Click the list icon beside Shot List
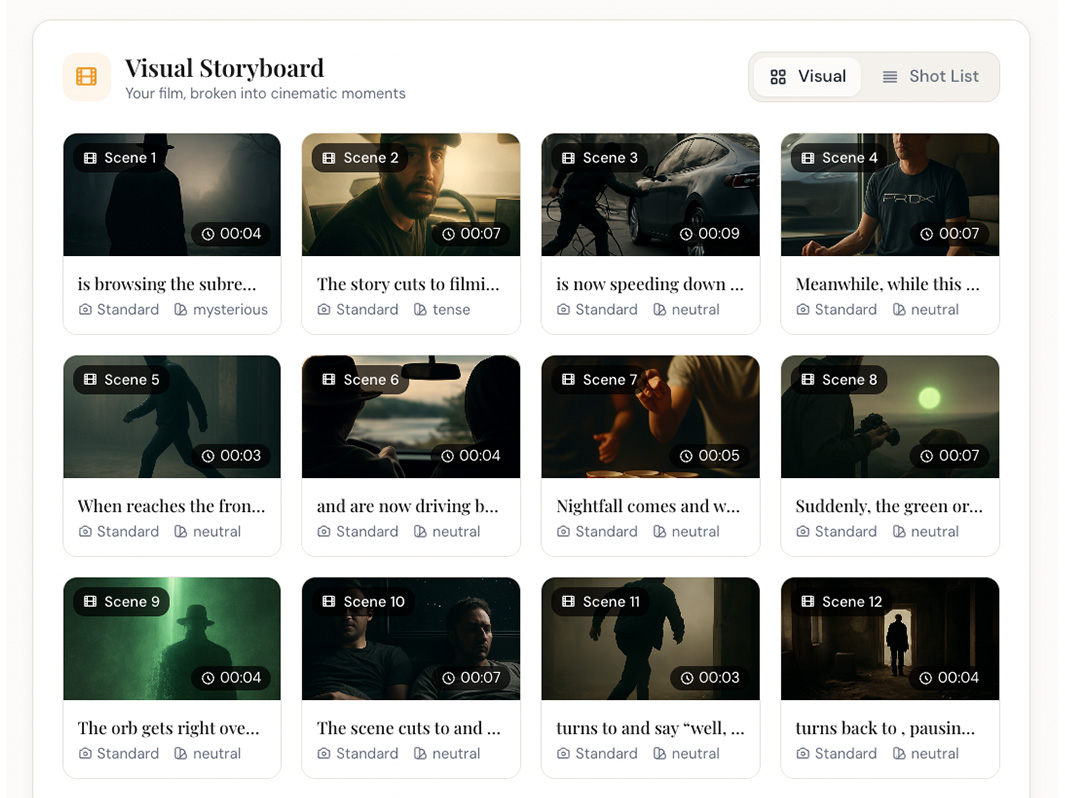The width and height of the screenshot is (1065, 798). pyautogui.click(x=889, y=77)
